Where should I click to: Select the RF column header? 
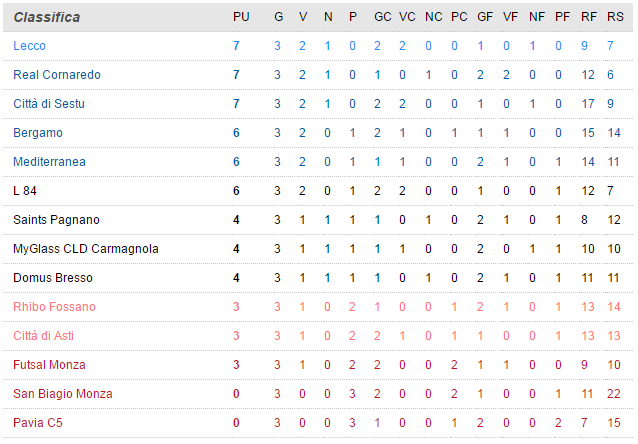(588, 17)
